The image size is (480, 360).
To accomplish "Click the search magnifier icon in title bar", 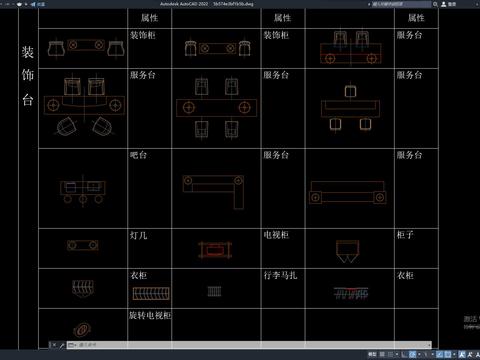I will click(435, 4).
